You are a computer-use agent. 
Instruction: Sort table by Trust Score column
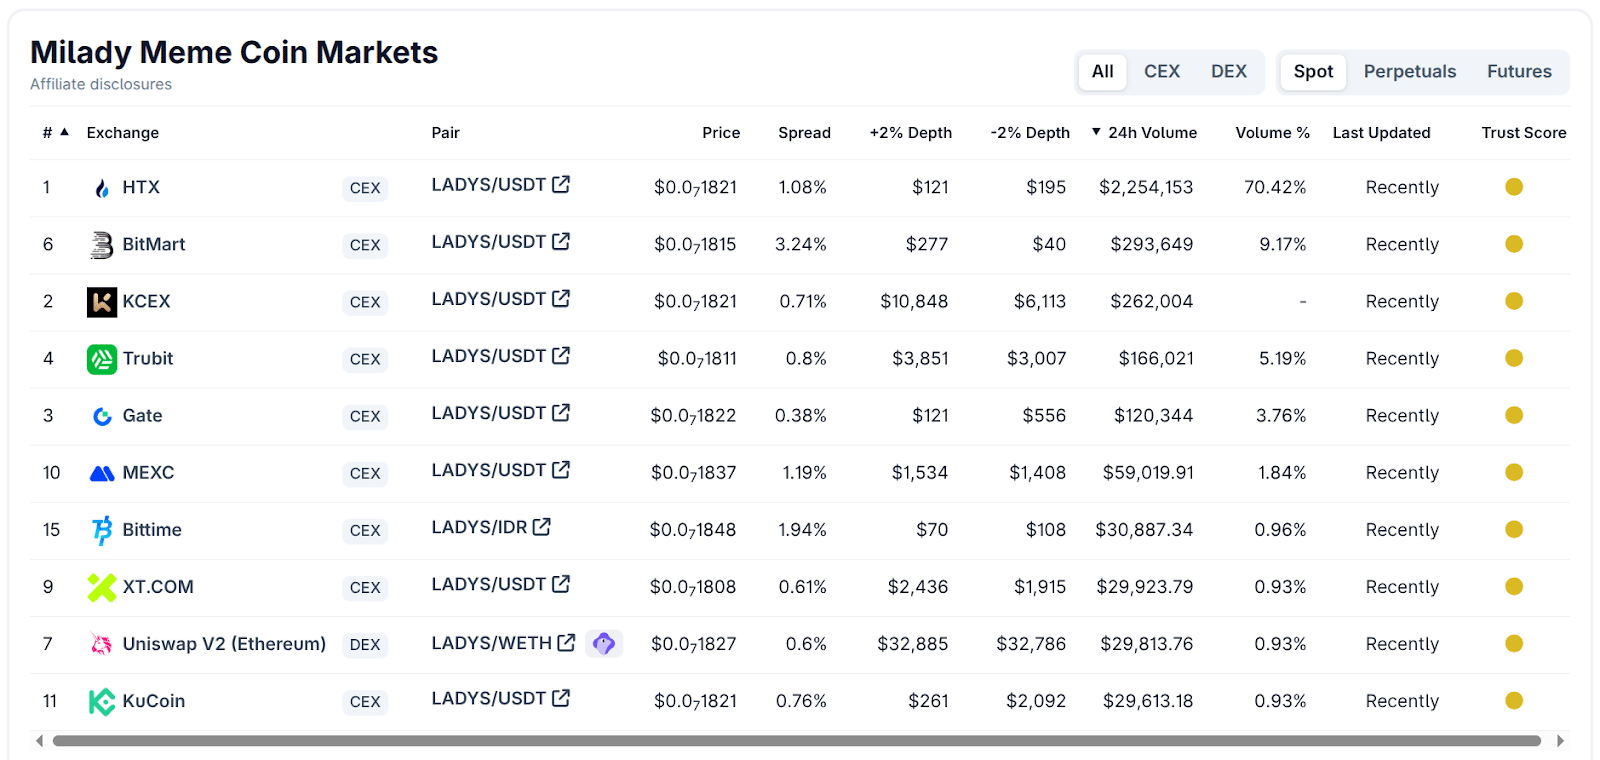(1524, 132)
